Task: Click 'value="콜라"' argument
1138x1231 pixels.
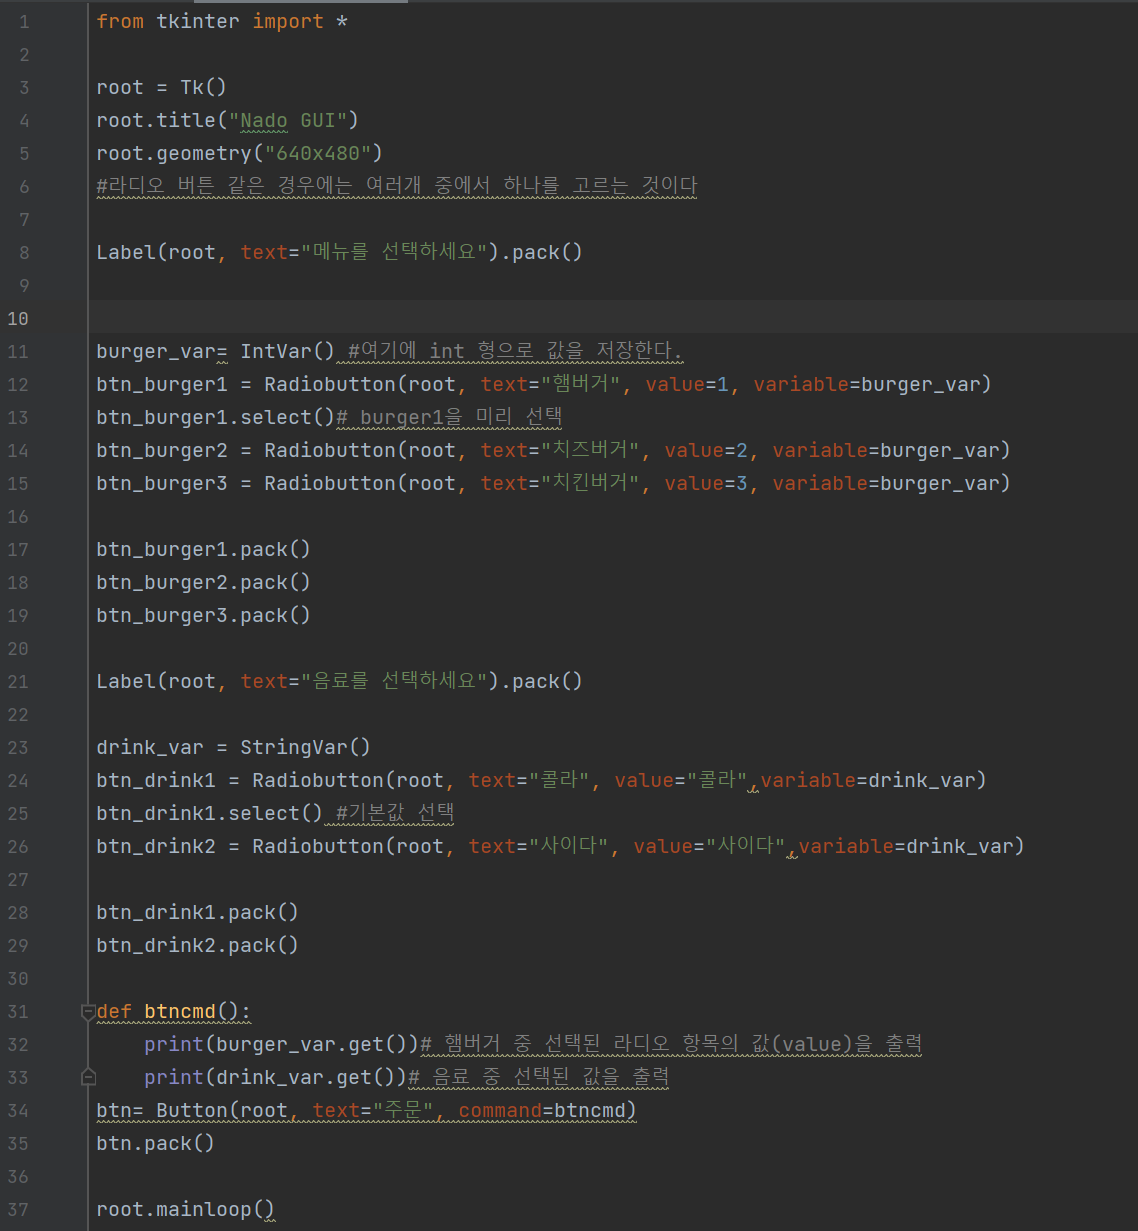Action: click(x=681, y=780)
